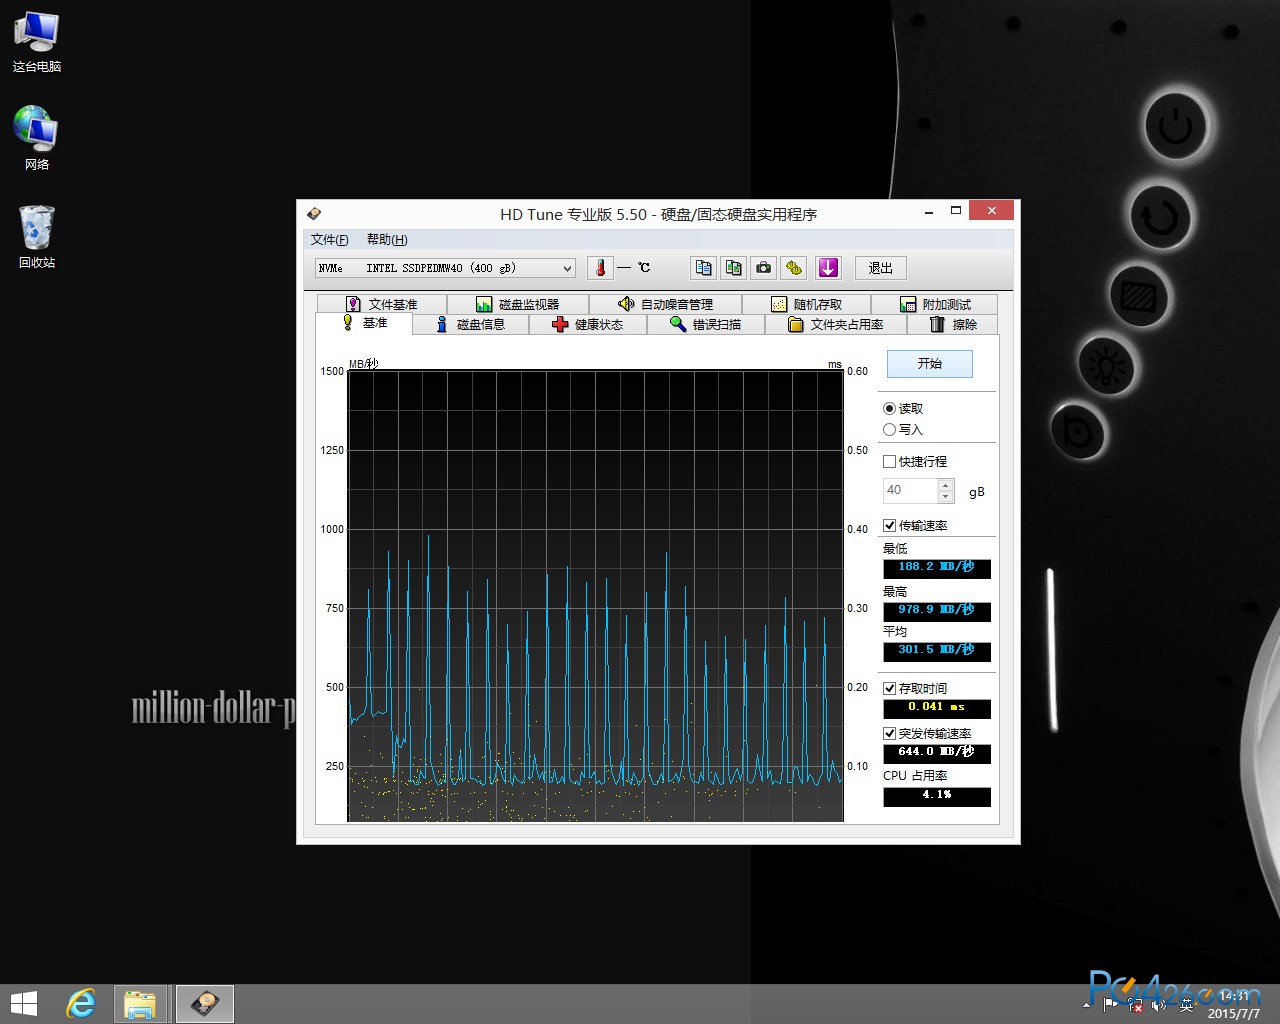Click the burst rate value 644.0 MB/秒
This screenshot has height=1024, width=1280.
(937, 753)
